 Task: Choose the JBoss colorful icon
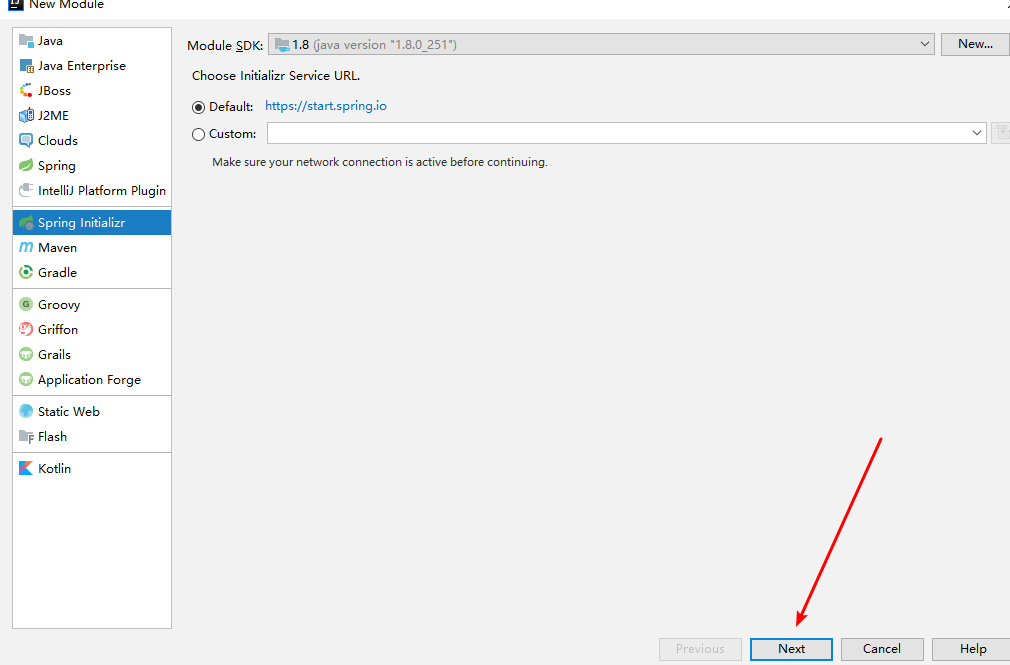26,91
